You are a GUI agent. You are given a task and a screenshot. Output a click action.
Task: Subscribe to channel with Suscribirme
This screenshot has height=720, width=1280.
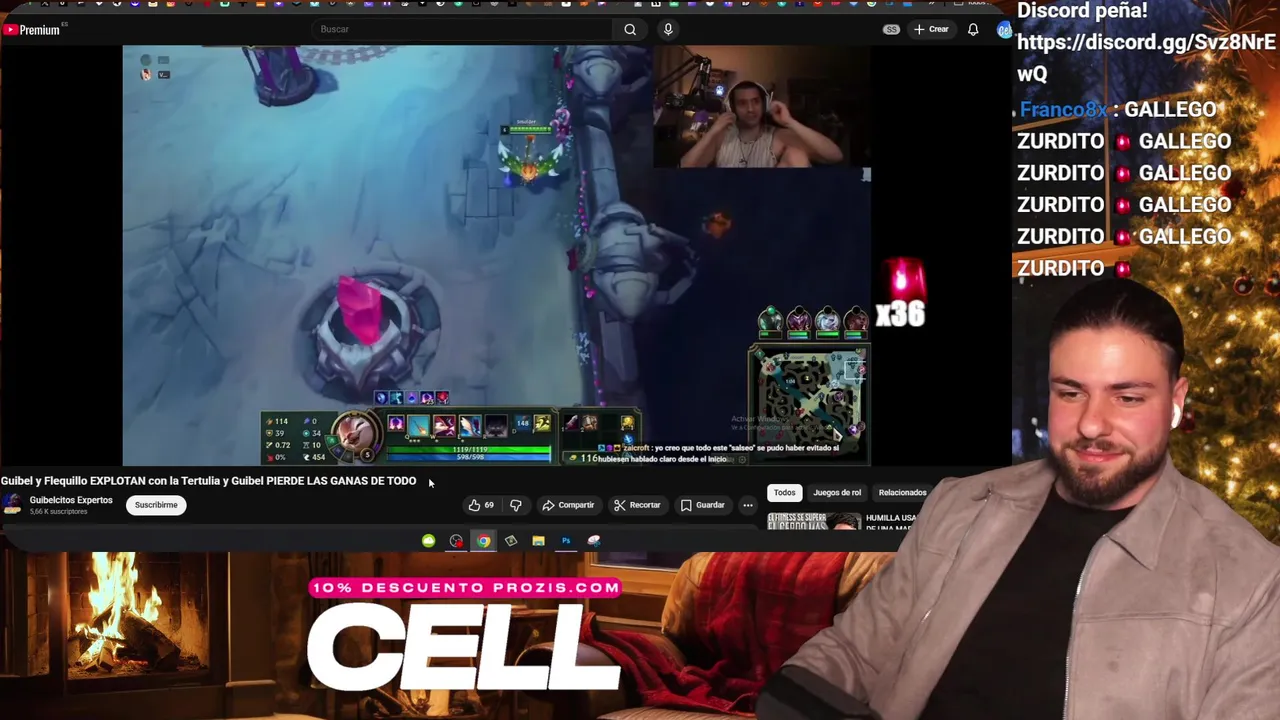(x=156, y=505)
